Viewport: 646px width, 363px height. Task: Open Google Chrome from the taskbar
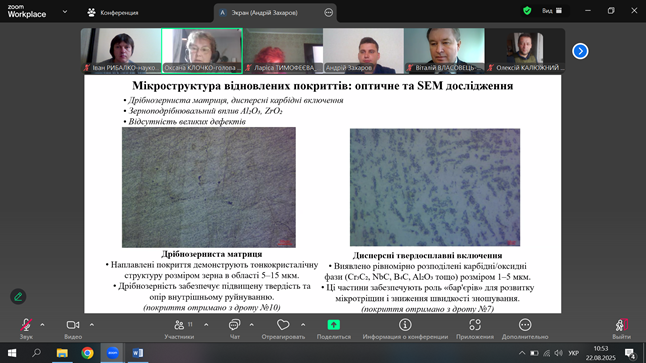87,353
